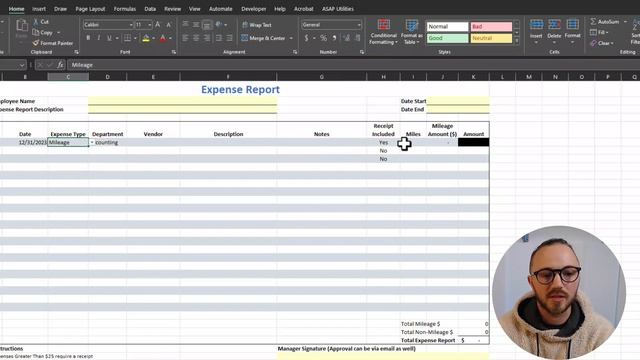
Task: Click the Cut command
Action: tap(41, 22)
